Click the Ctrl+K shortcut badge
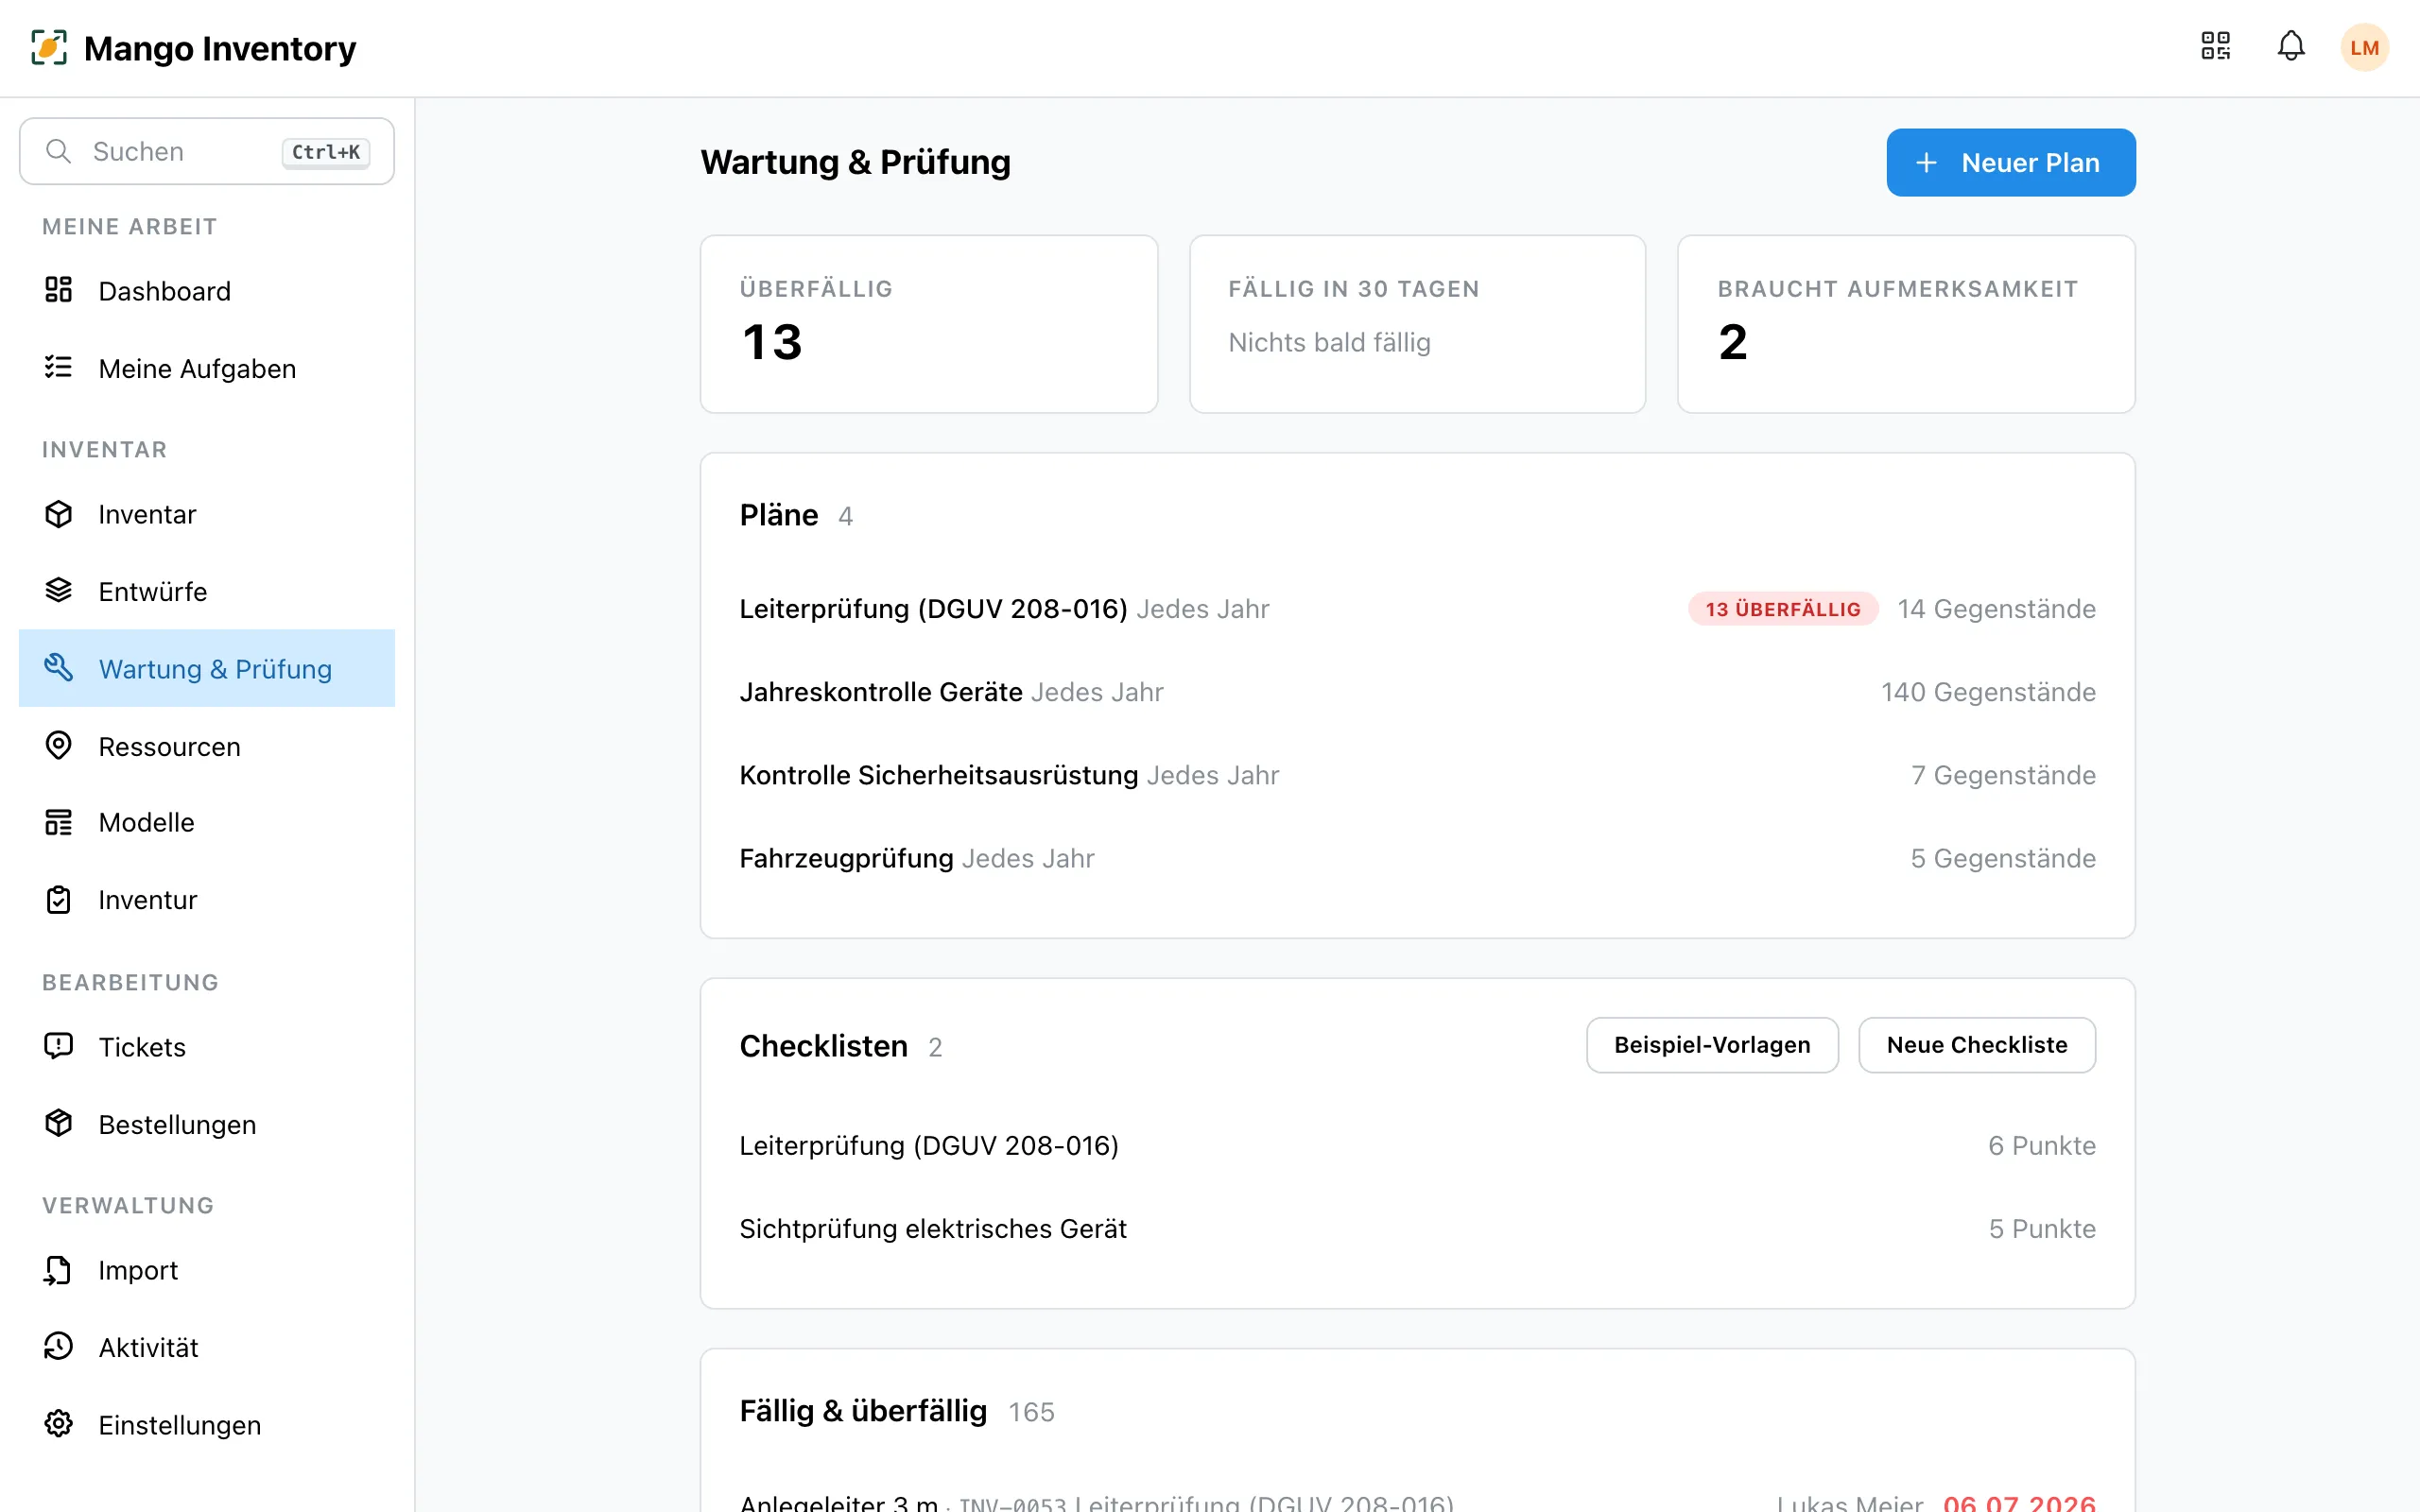The width and height of the screenshot is (2420, 1512). click(326, 152)
